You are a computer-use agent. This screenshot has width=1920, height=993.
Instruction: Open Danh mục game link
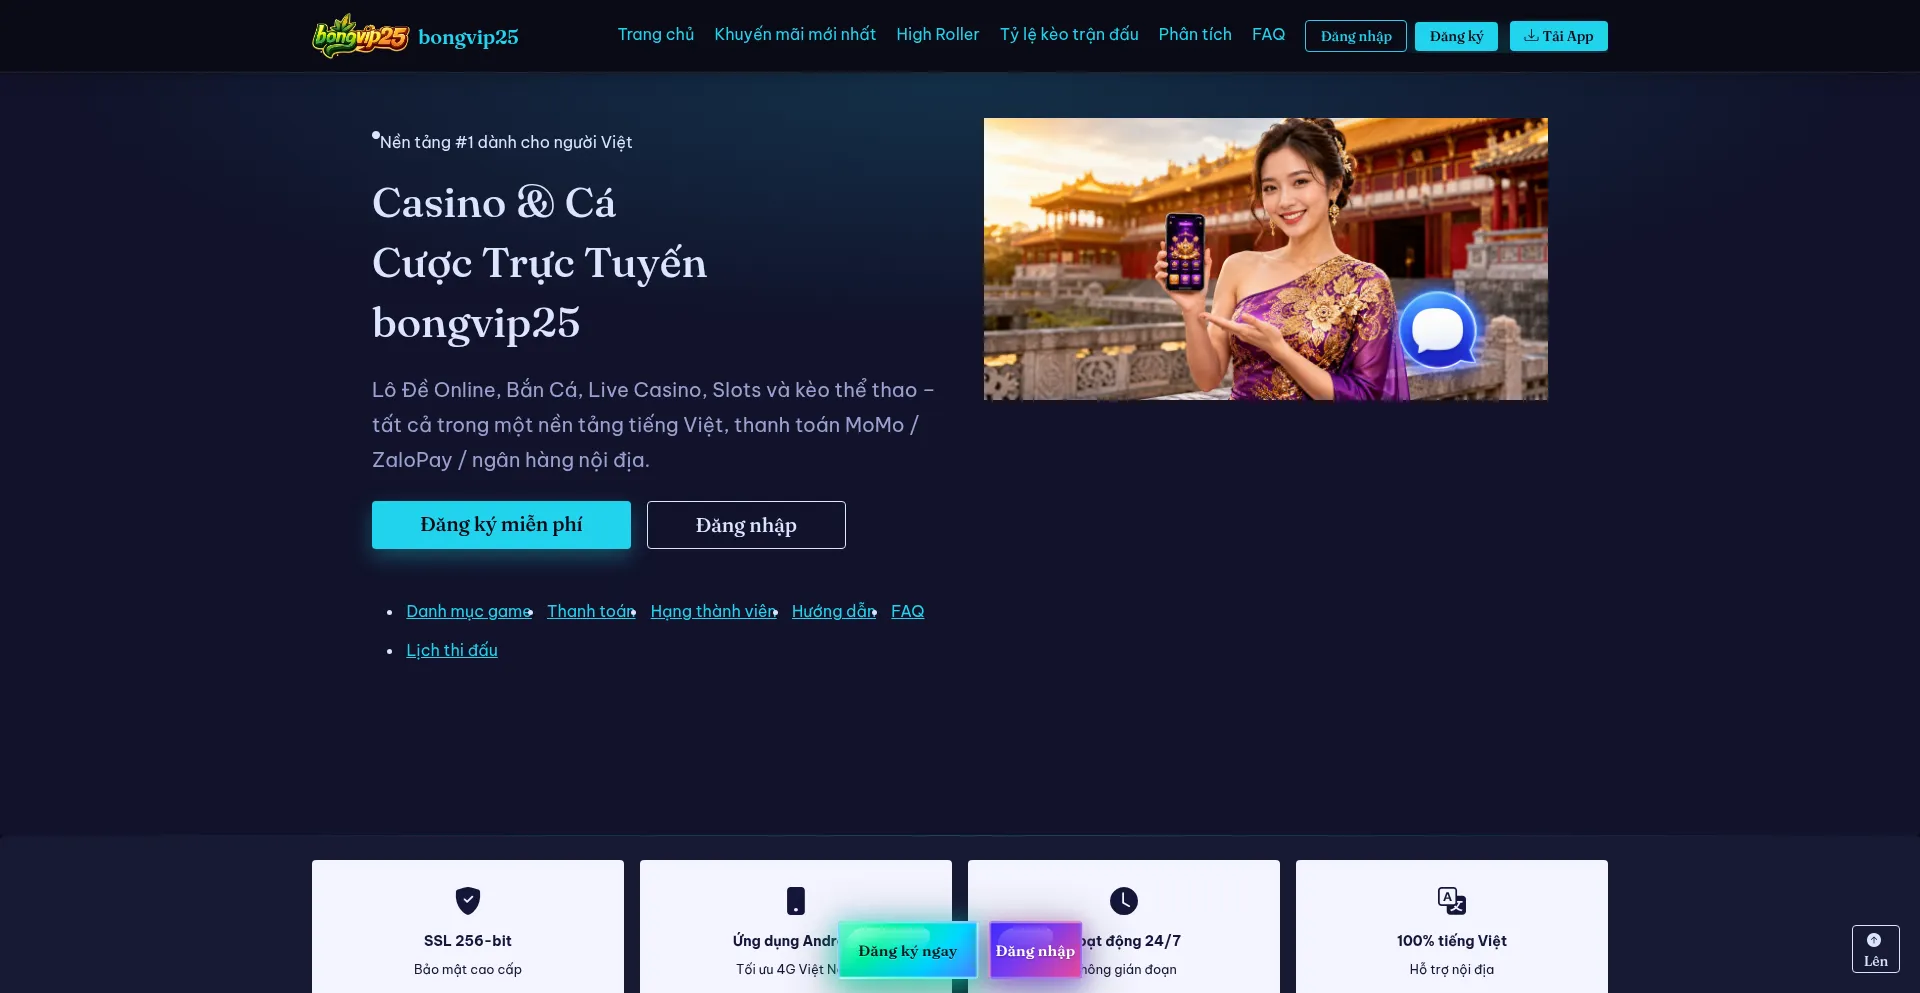click(469, 611)
